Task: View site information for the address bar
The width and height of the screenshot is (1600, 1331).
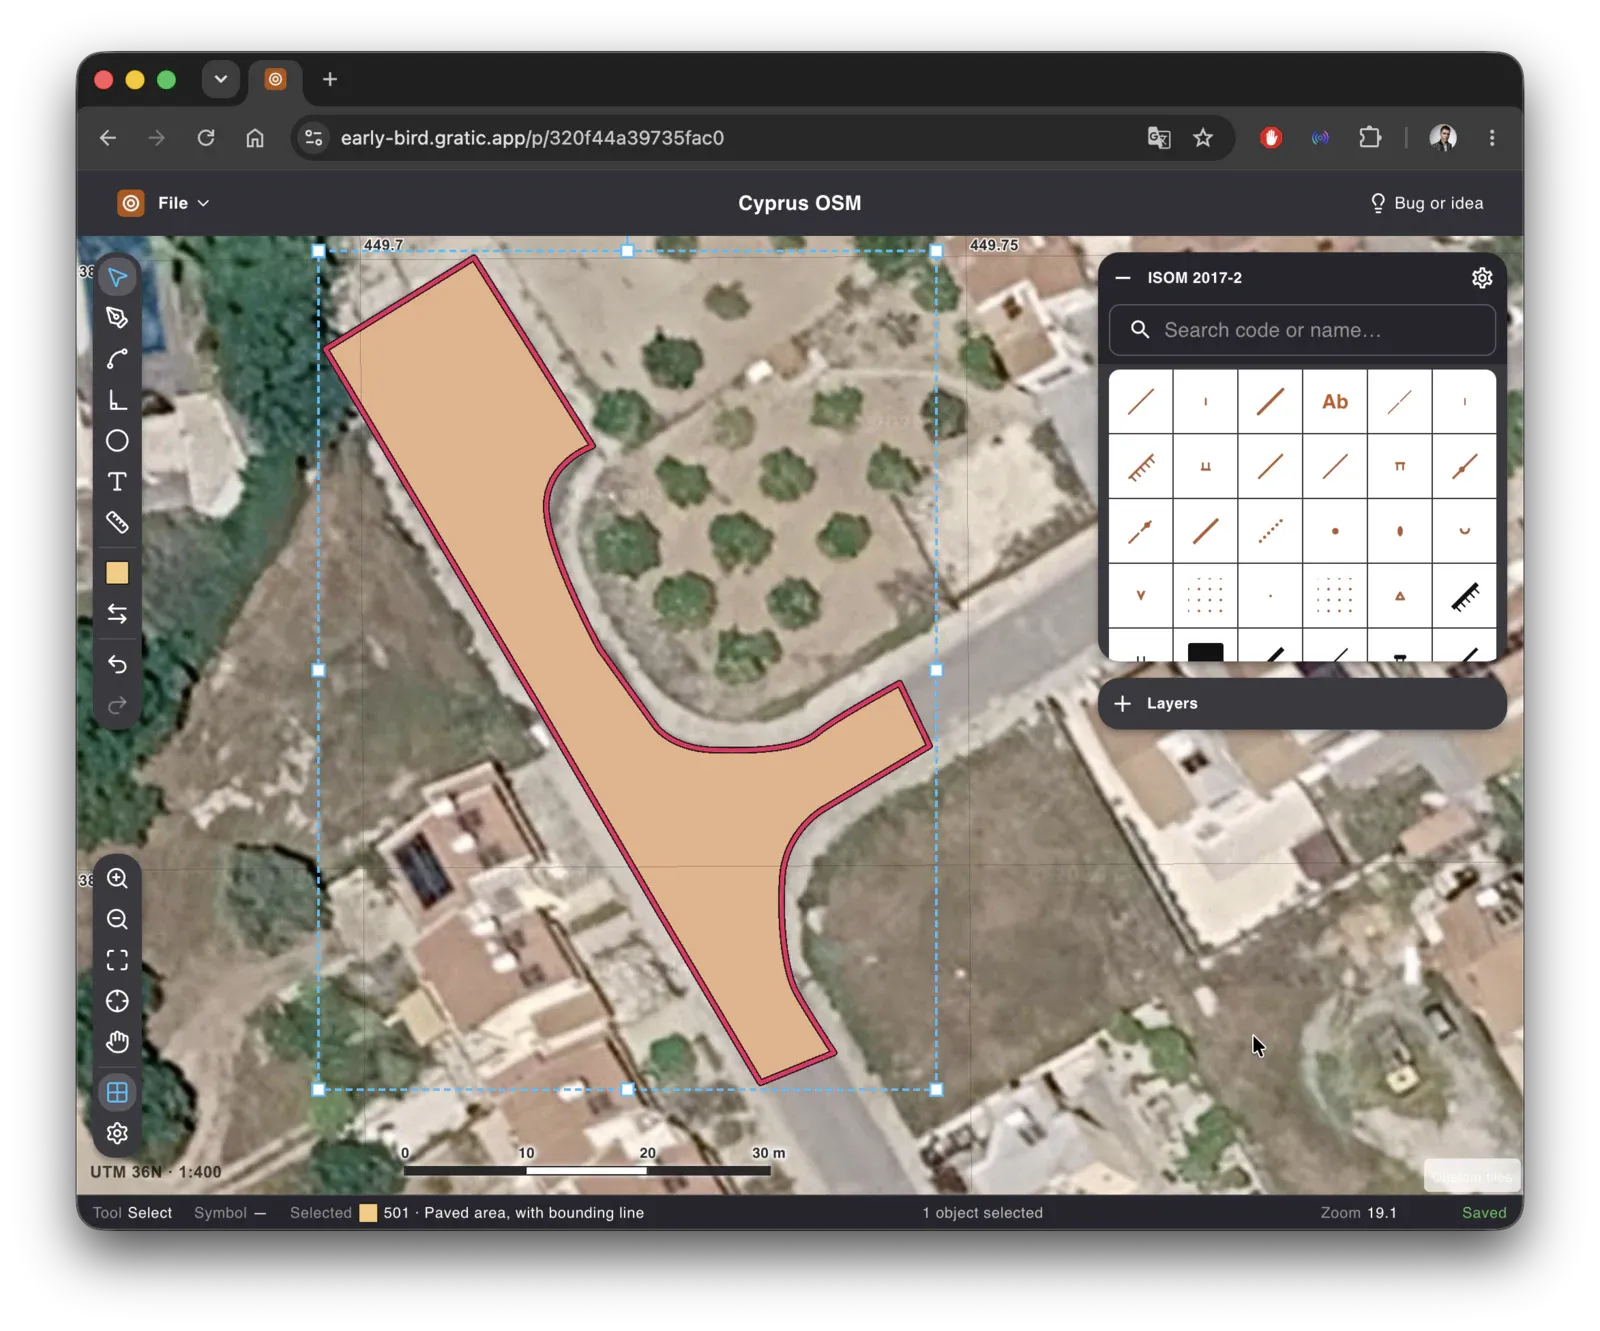Action: (314, 138)
